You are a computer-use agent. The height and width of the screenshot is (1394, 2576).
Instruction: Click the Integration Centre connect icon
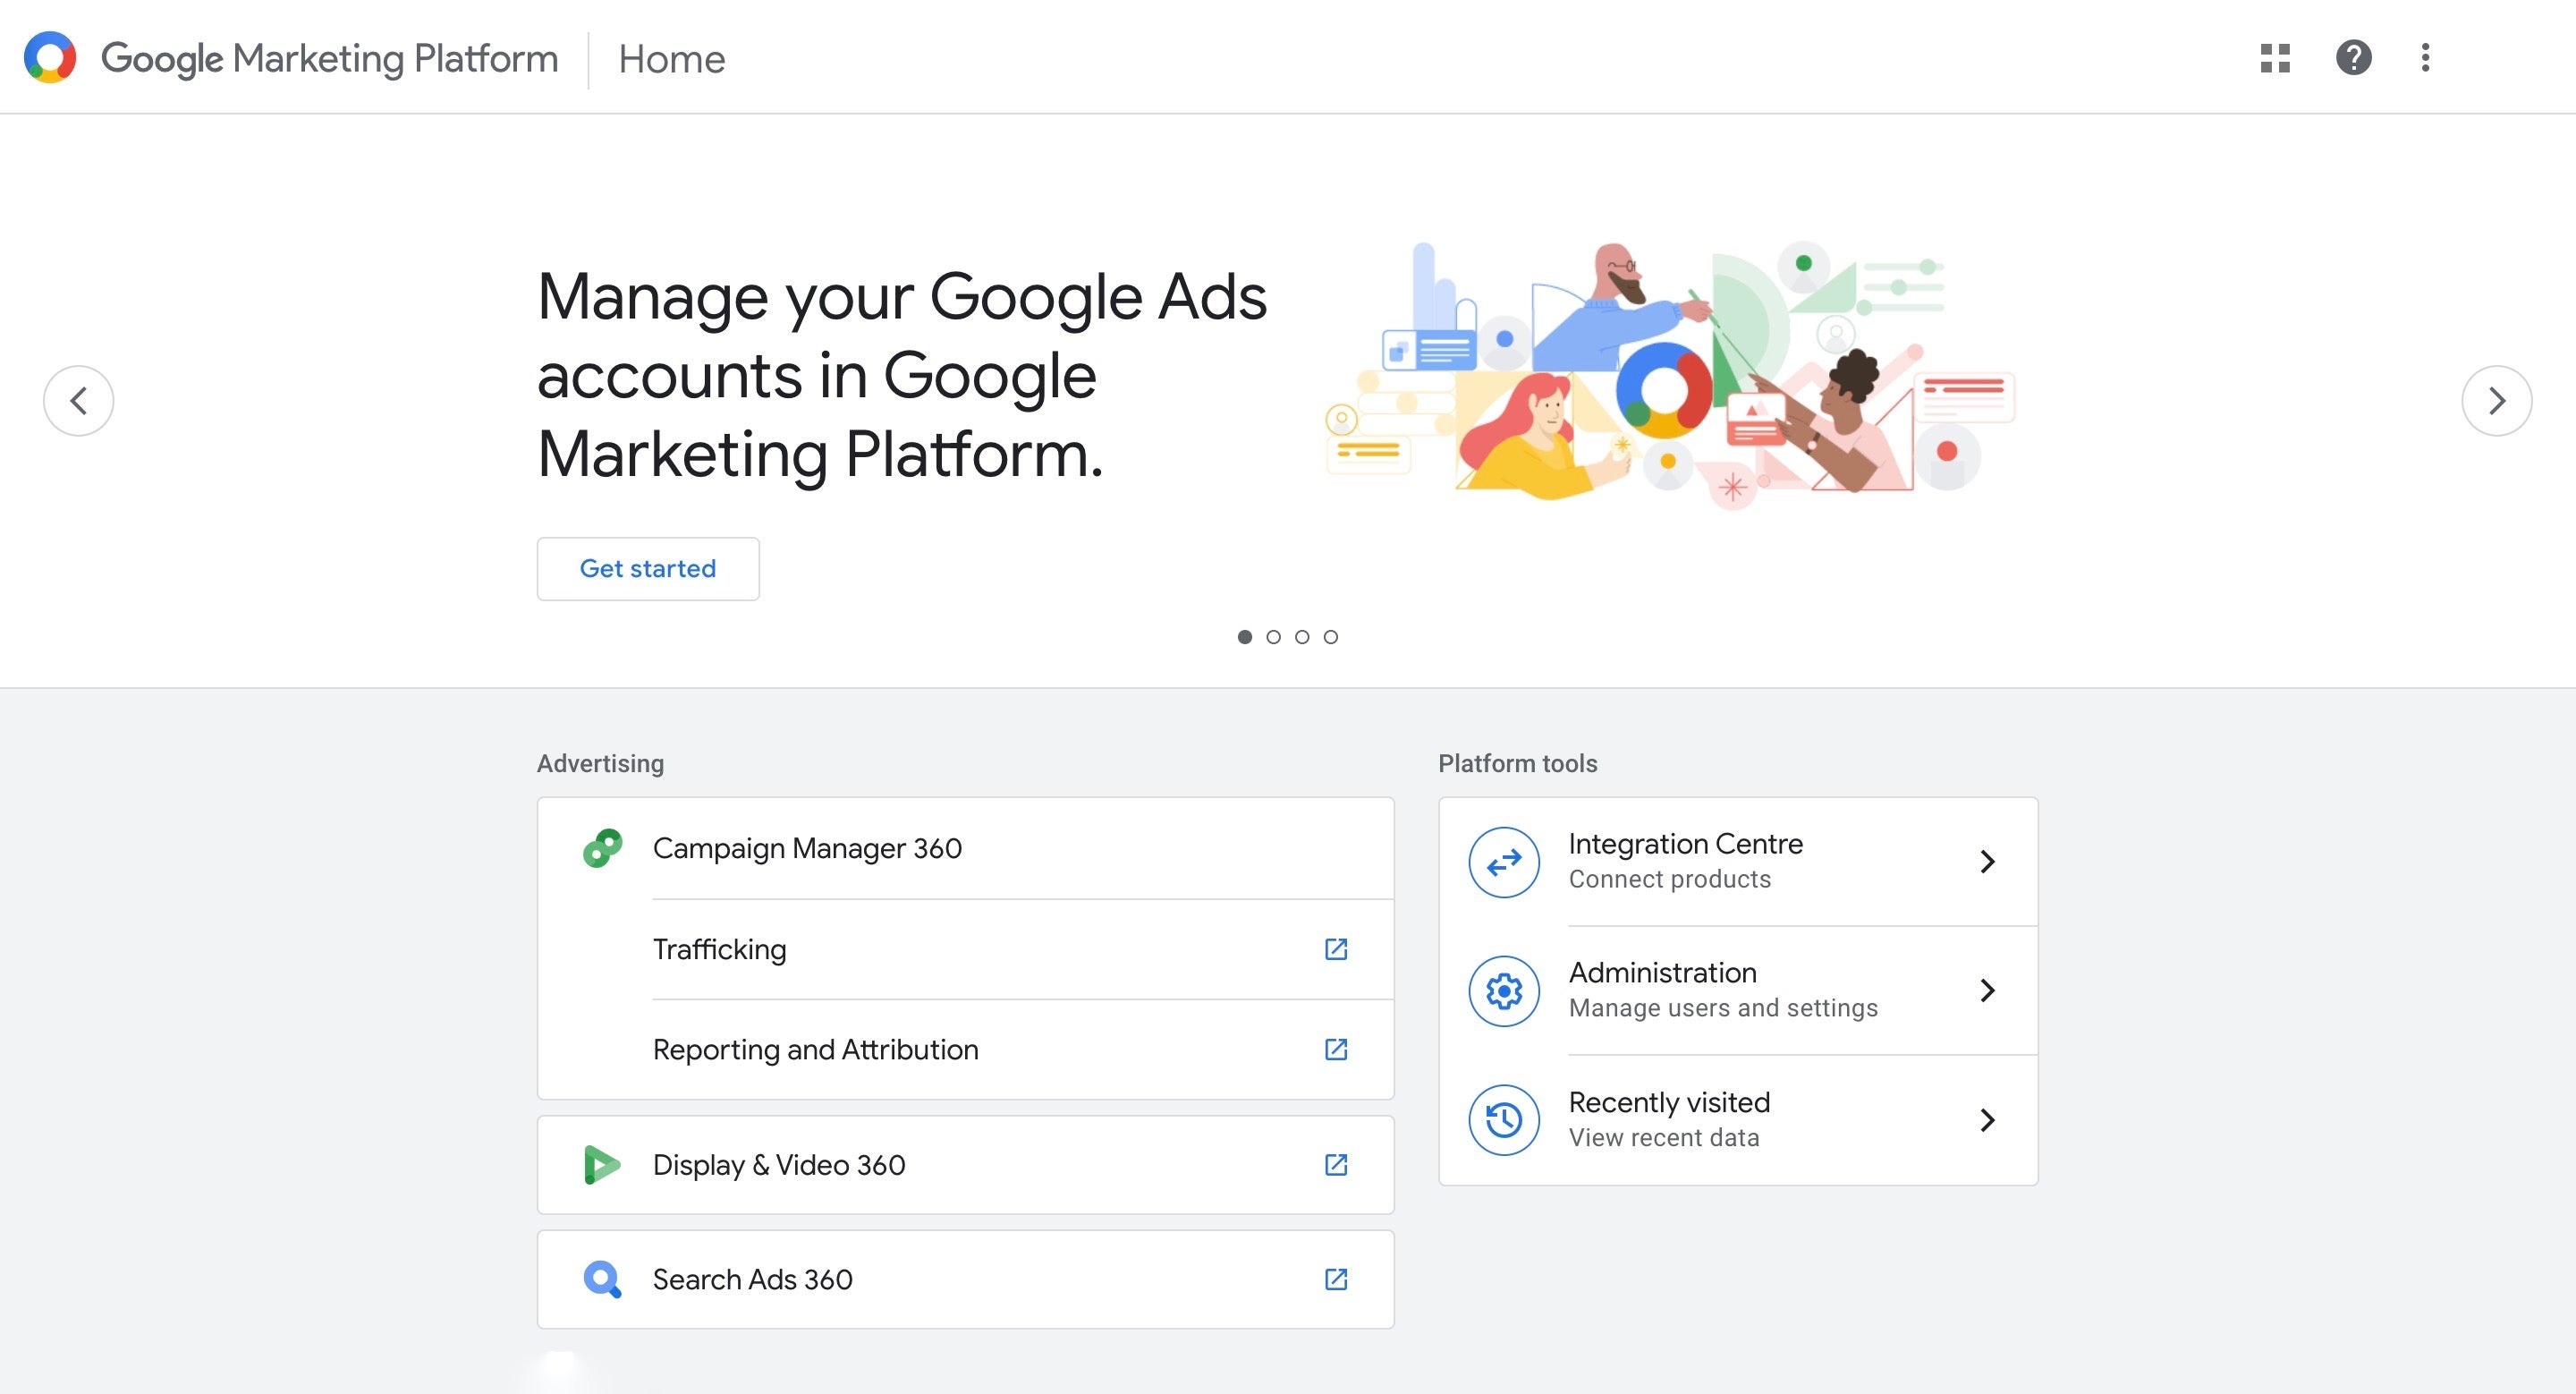click(x=1502, y=860)
